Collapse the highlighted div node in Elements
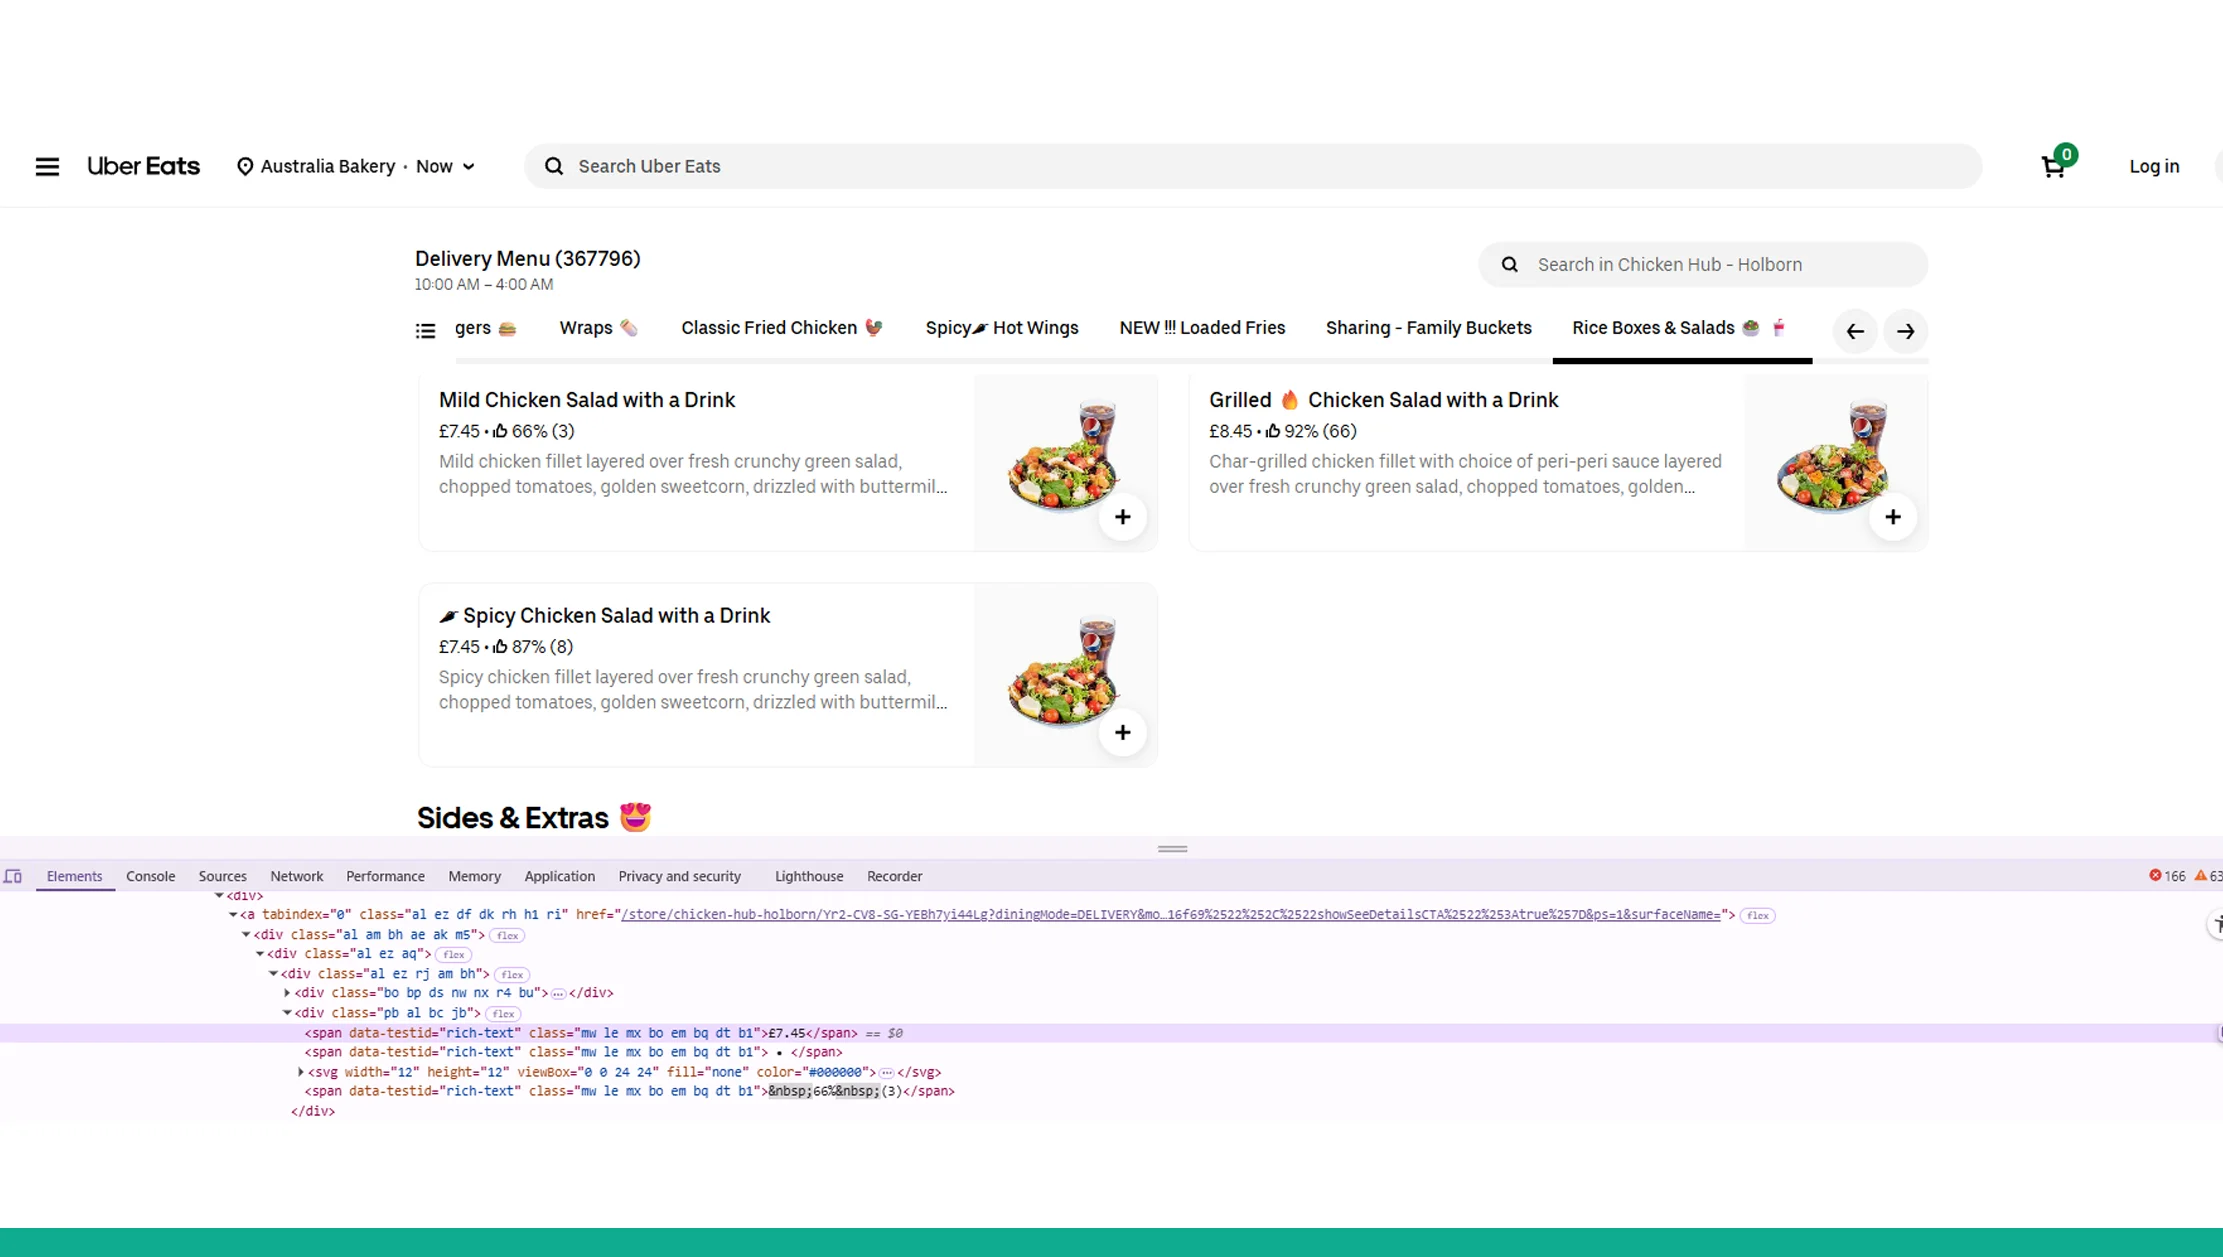 click(288, 1013)
